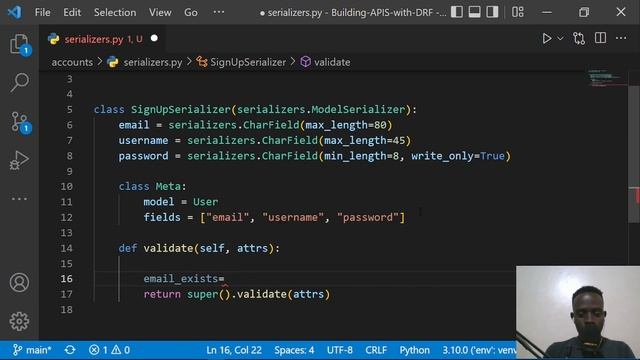
Task: Open the Explorer view in activity bar
Action: (x=19, y=44)
